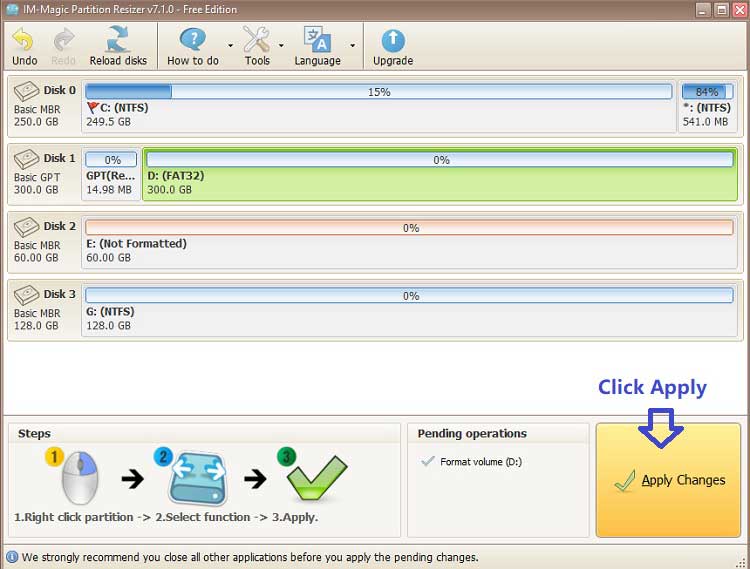Screen dimensions: 750x569
Task: Click Disk 0 Basic MBR 250.0 GB info
Action: coord(37,116)
